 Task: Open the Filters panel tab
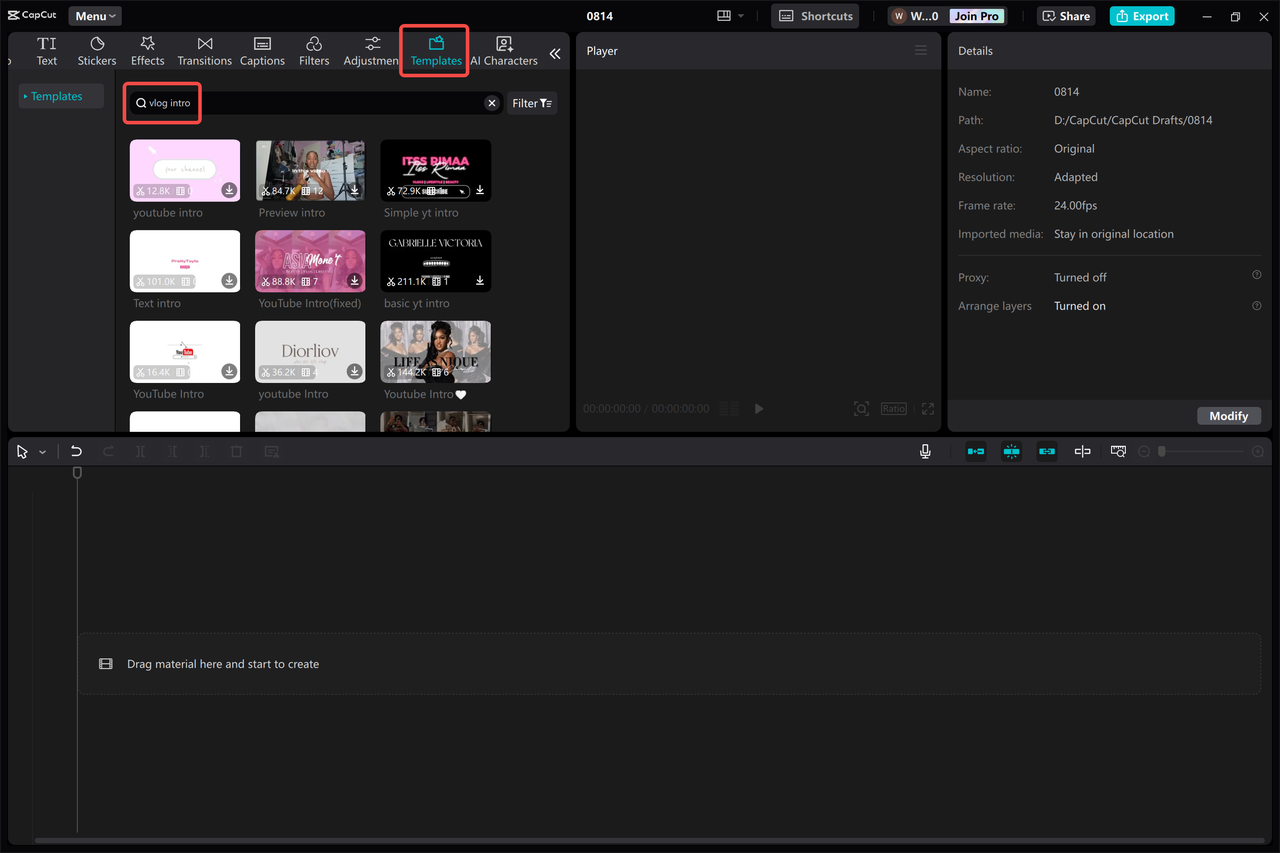click(x=314, y=51)
